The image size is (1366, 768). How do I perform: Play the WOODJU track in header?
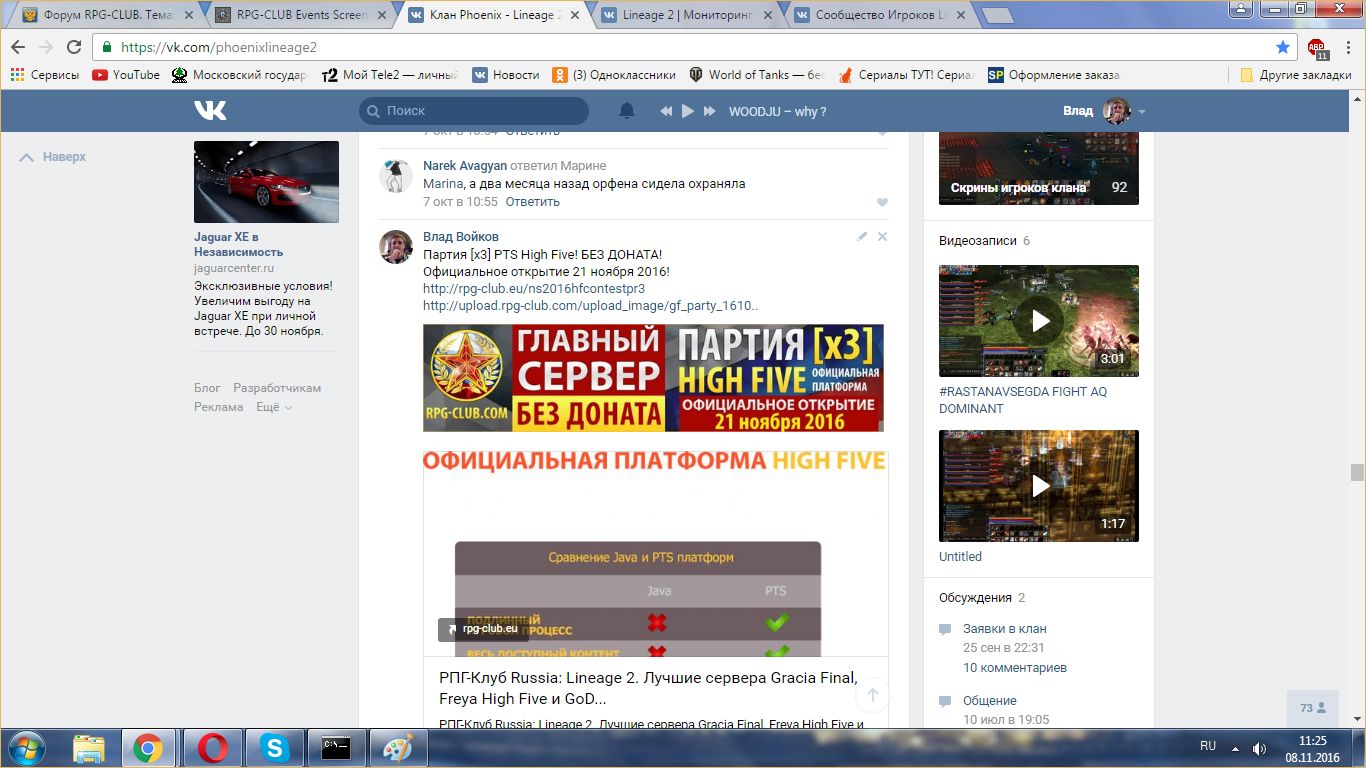(x=688, y=111)
